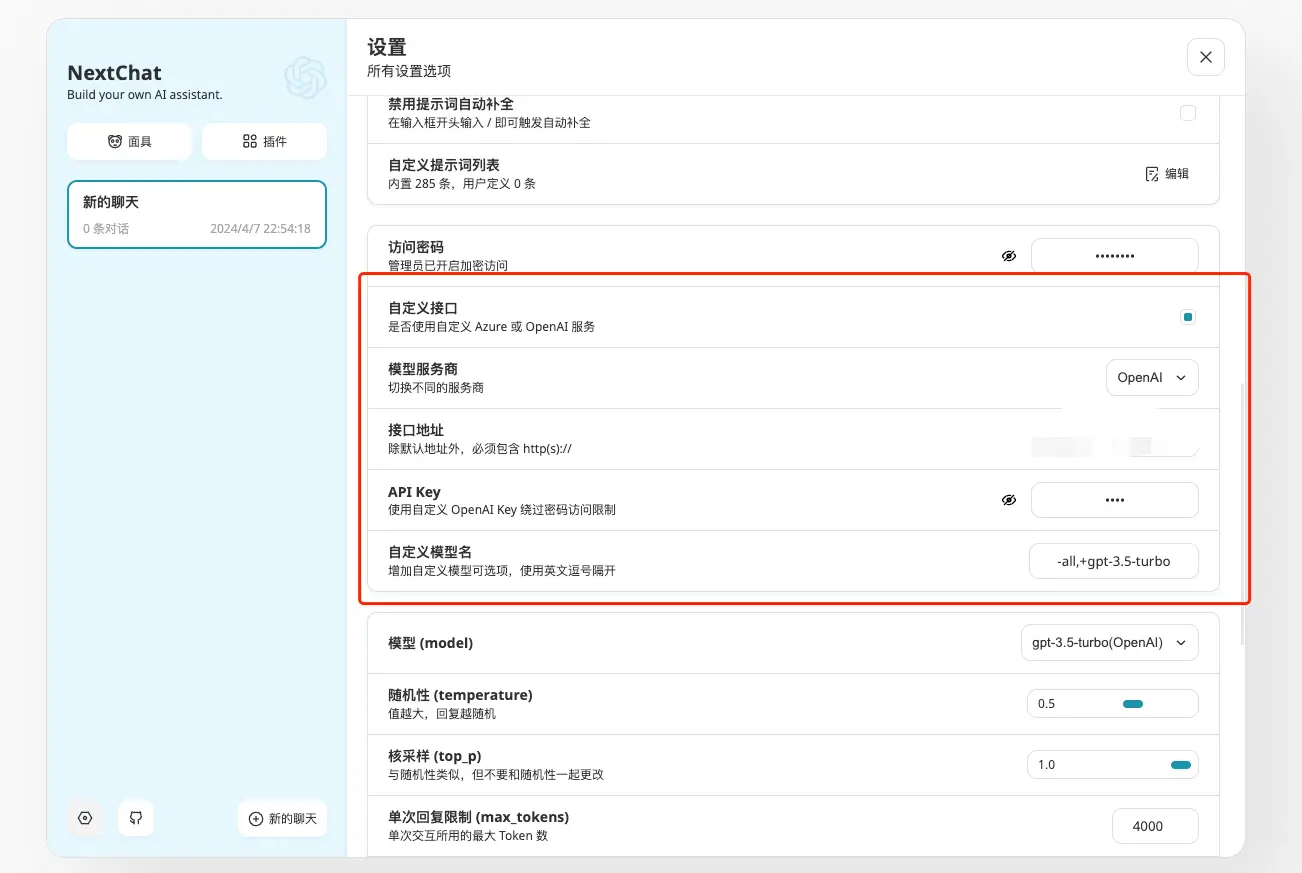
Task: Click the mask icon on the 面具 button
Action: coord(113,141)
